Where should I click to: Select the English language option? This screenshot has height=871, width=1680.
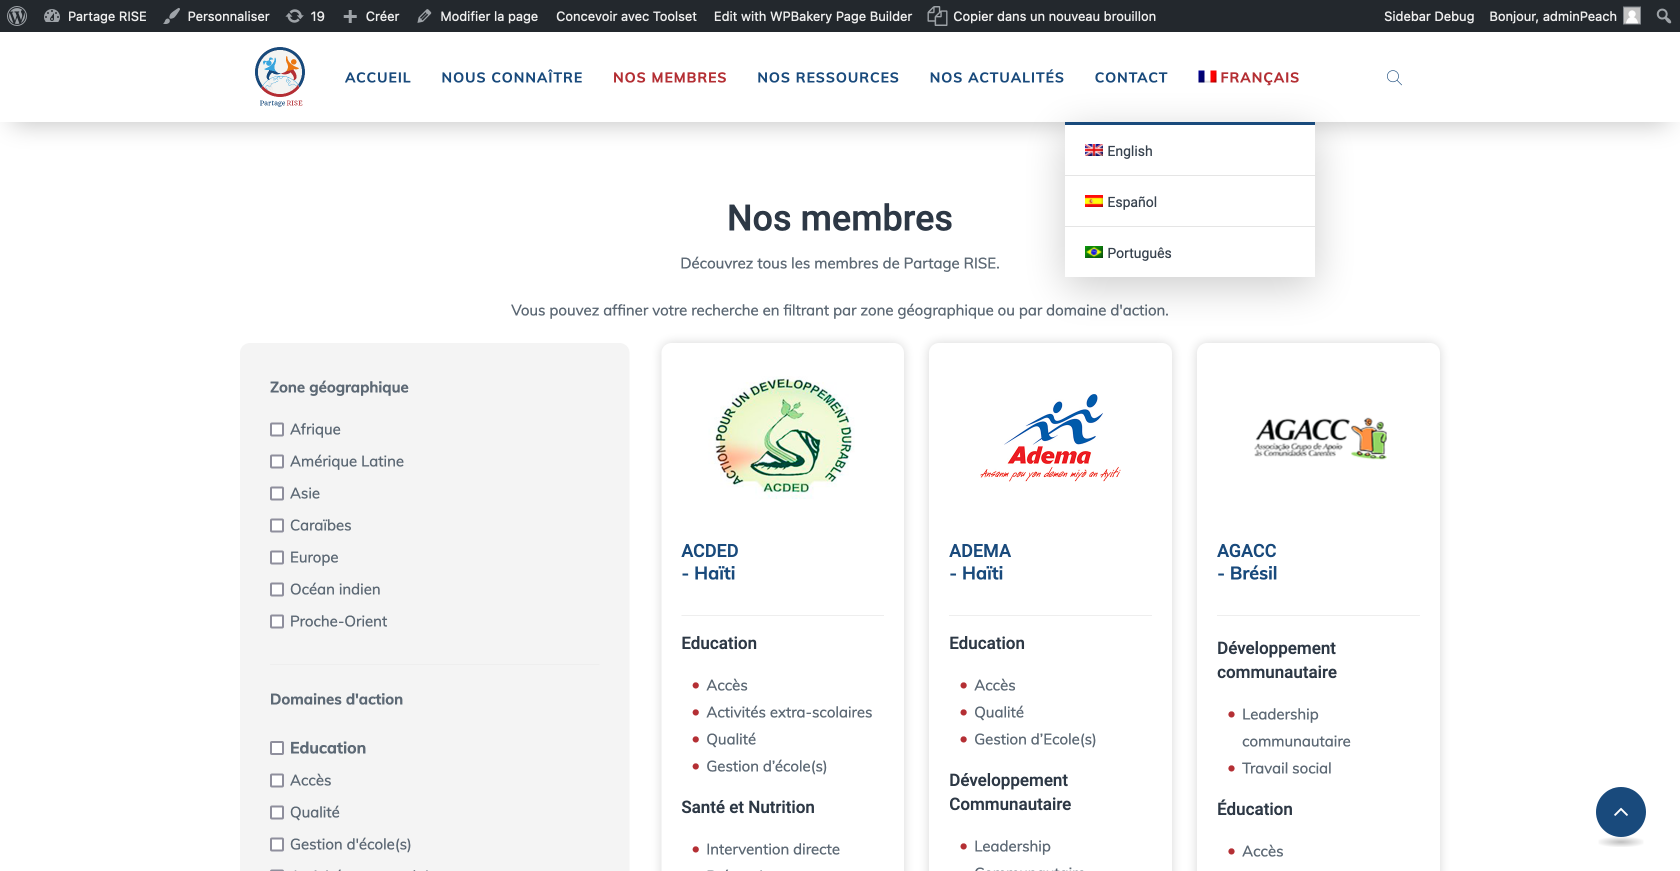1190,151
